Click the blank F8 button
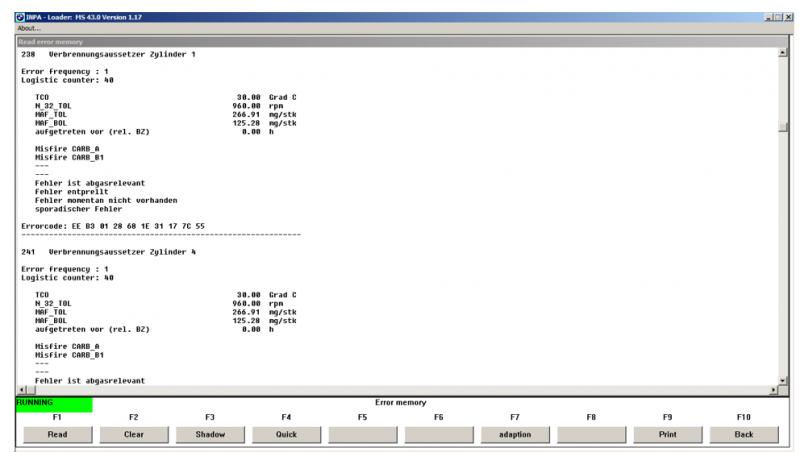This screenshot has width=800, height=452. (x=591, y=435)
